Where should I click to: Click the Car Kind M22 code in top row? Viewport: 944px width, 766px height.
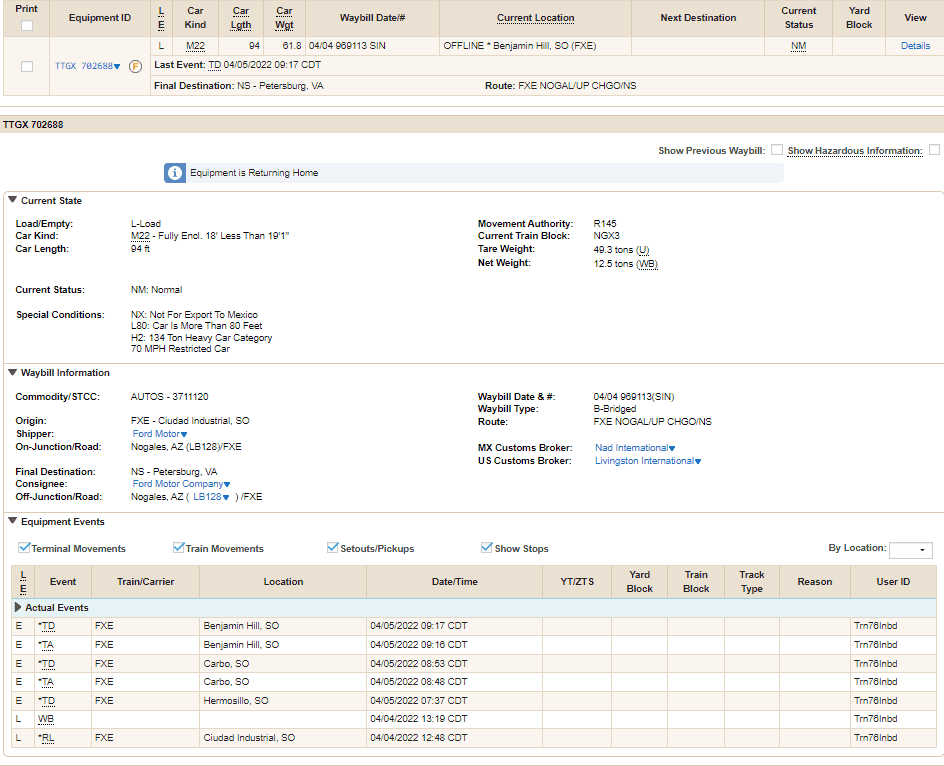pyautogui.click(x=195, y=46)
